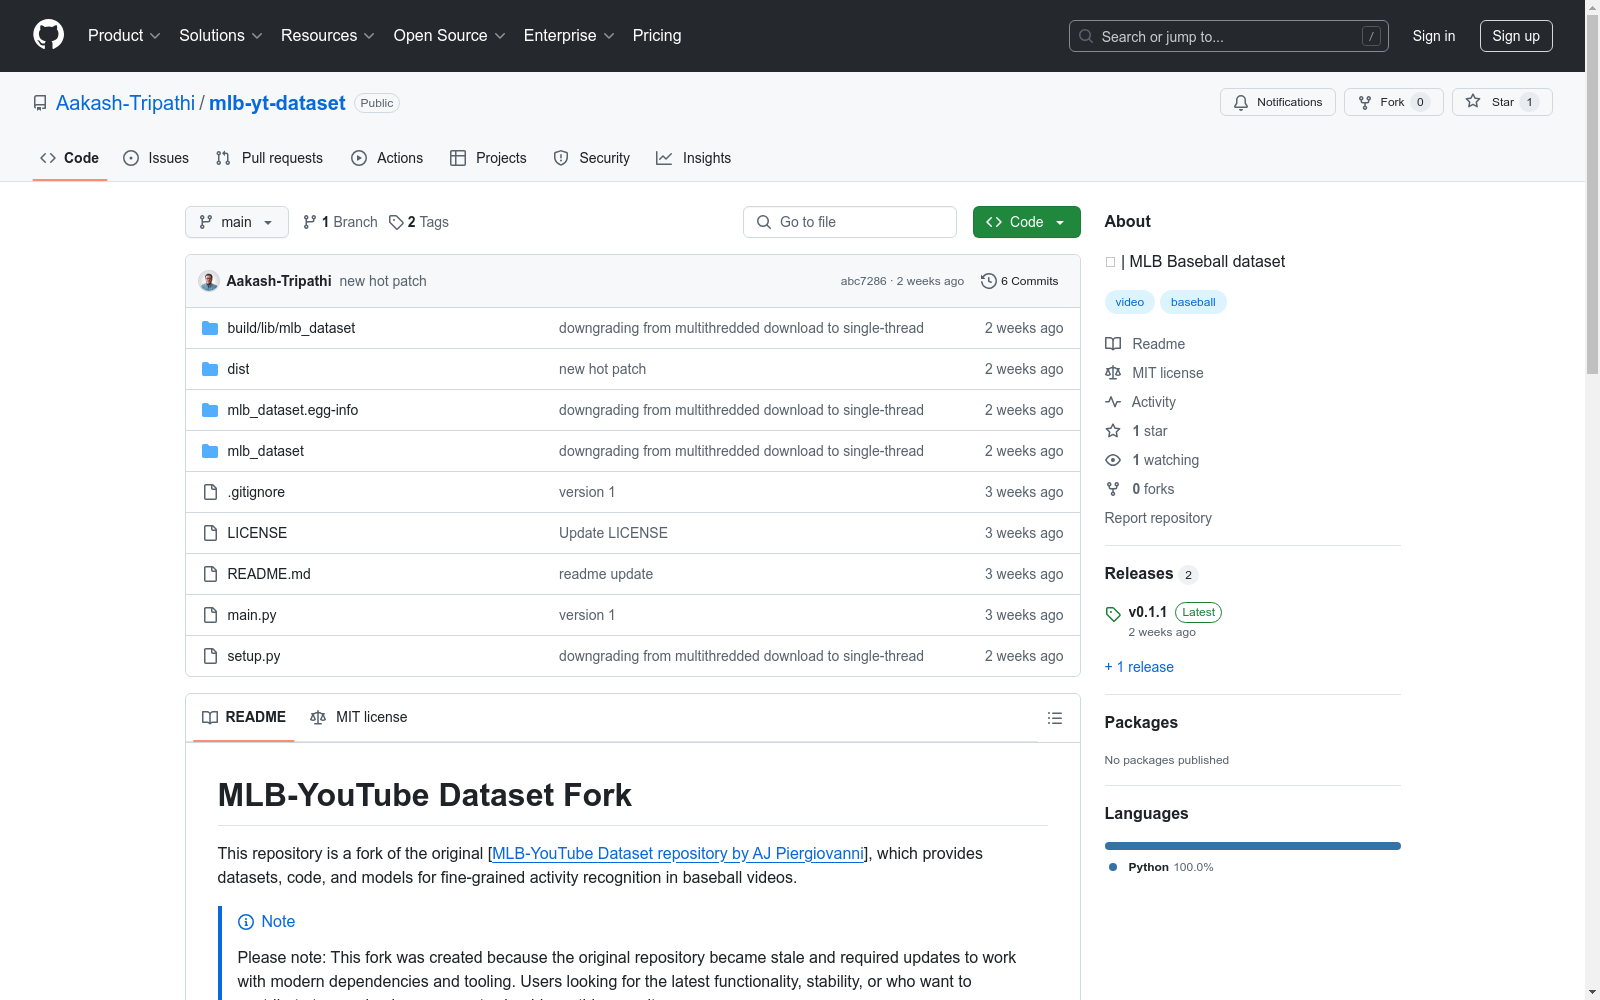Expand the Open Source menu

[450, 36]
